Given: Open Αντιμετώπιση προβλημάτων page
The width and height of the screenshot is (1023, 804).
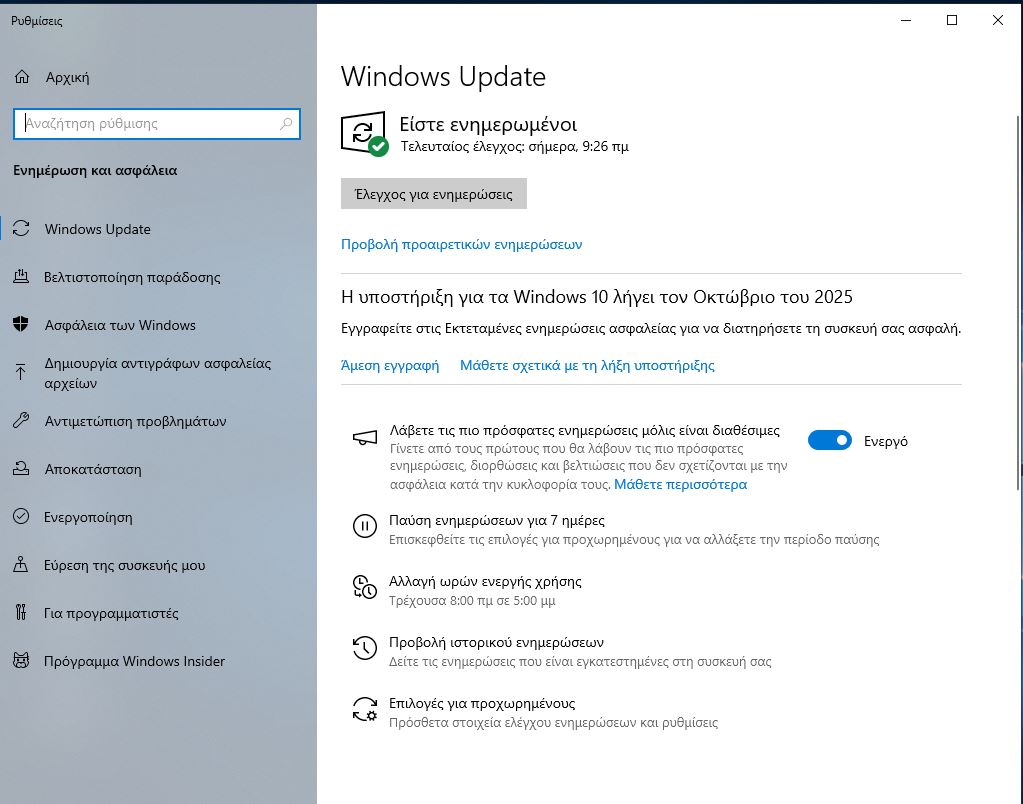Looking at the screenshot, I should pyautogui.click(x=159, y=420).
